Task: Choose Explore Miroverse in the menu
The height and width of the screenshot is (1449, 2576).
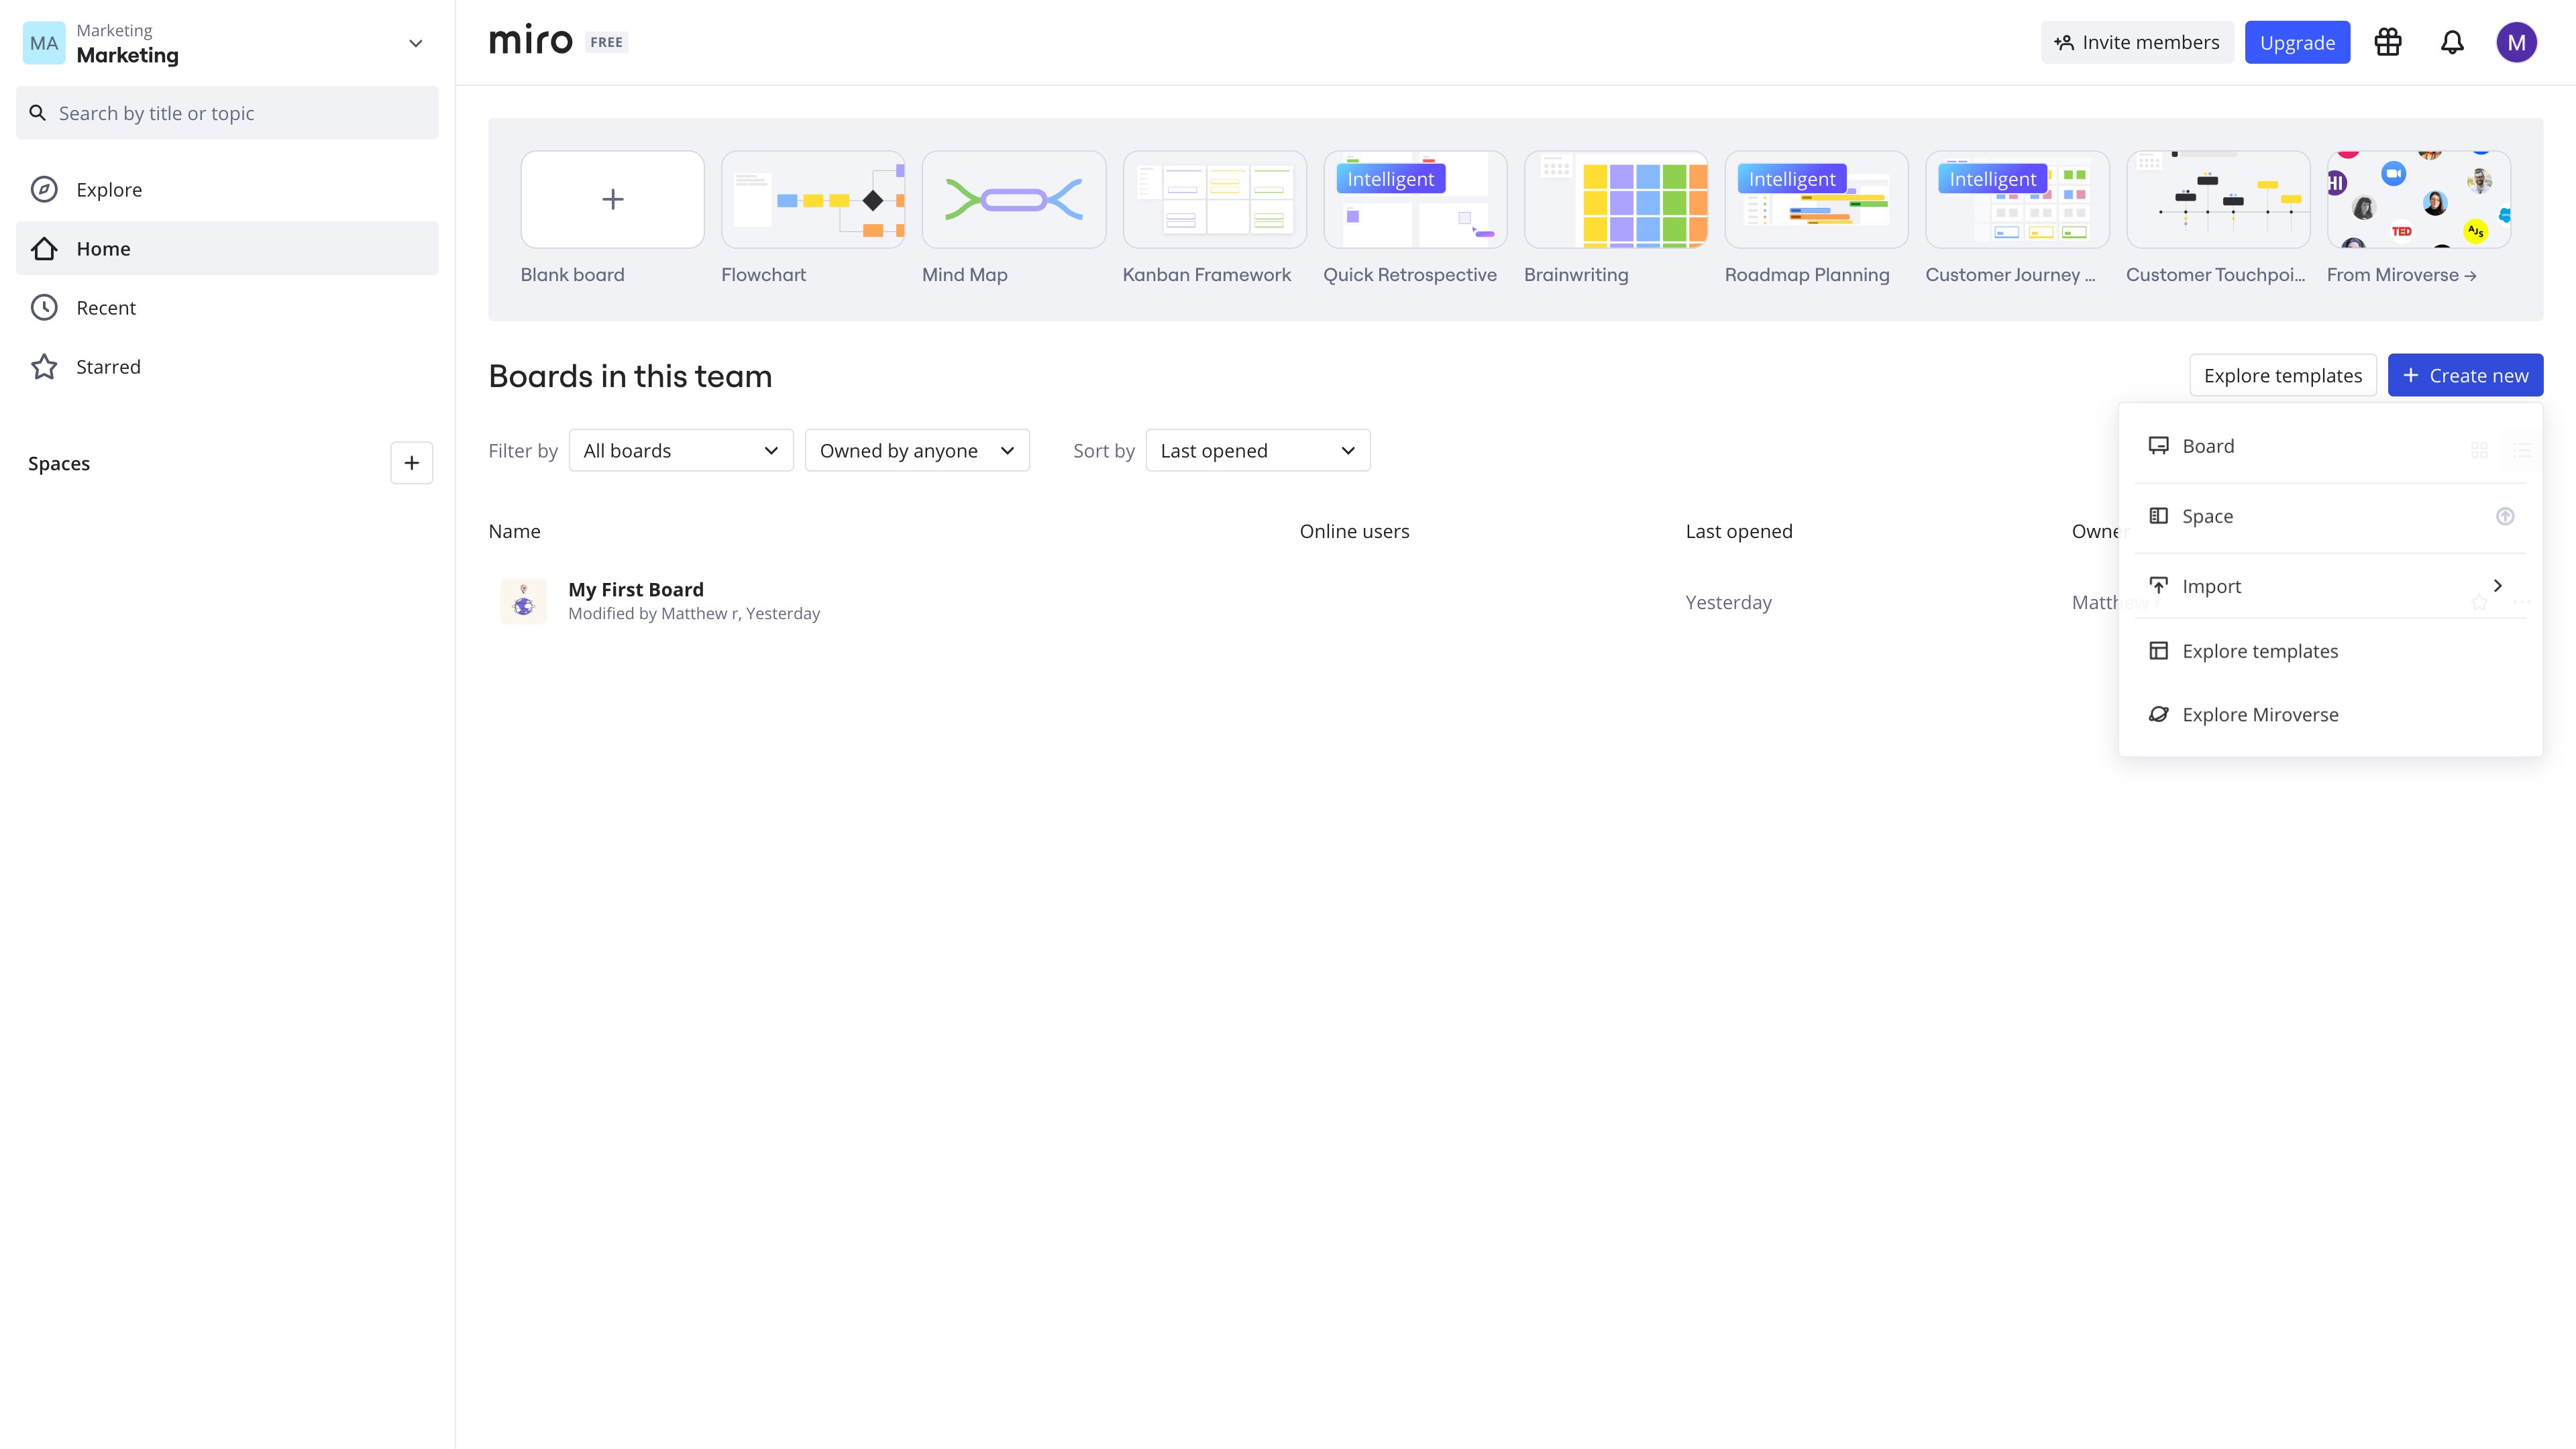Action: (2330, 715)
